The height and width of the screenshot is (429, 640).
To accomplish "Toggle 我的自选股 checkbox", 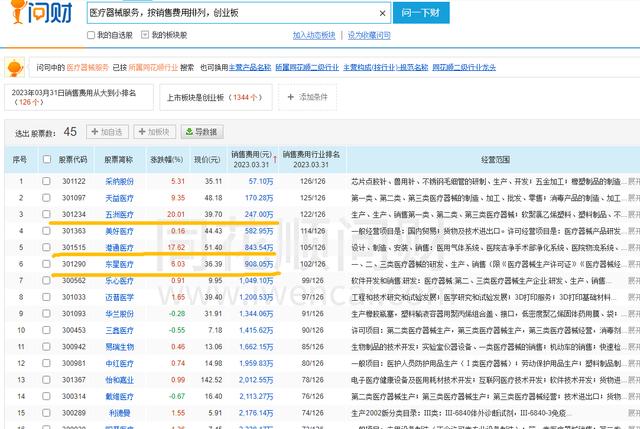I will pos(91,35).
